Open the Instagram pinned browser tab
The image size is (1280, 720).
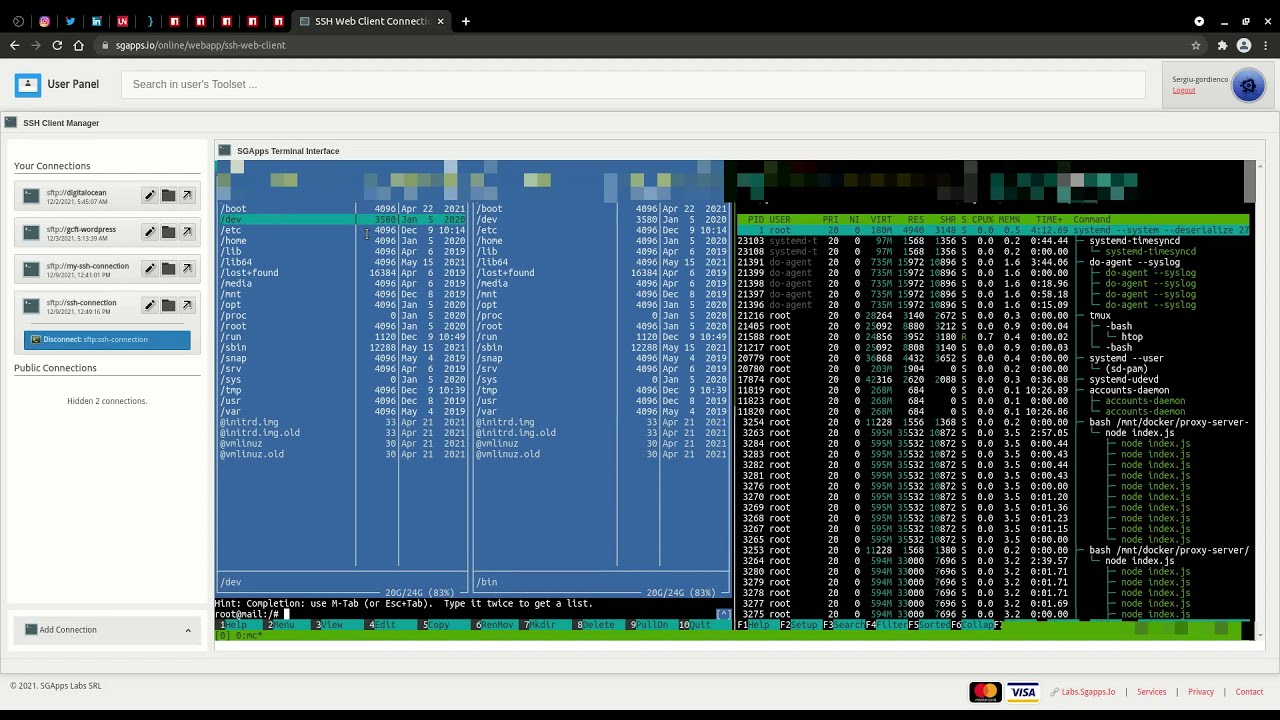pos(44,21)
